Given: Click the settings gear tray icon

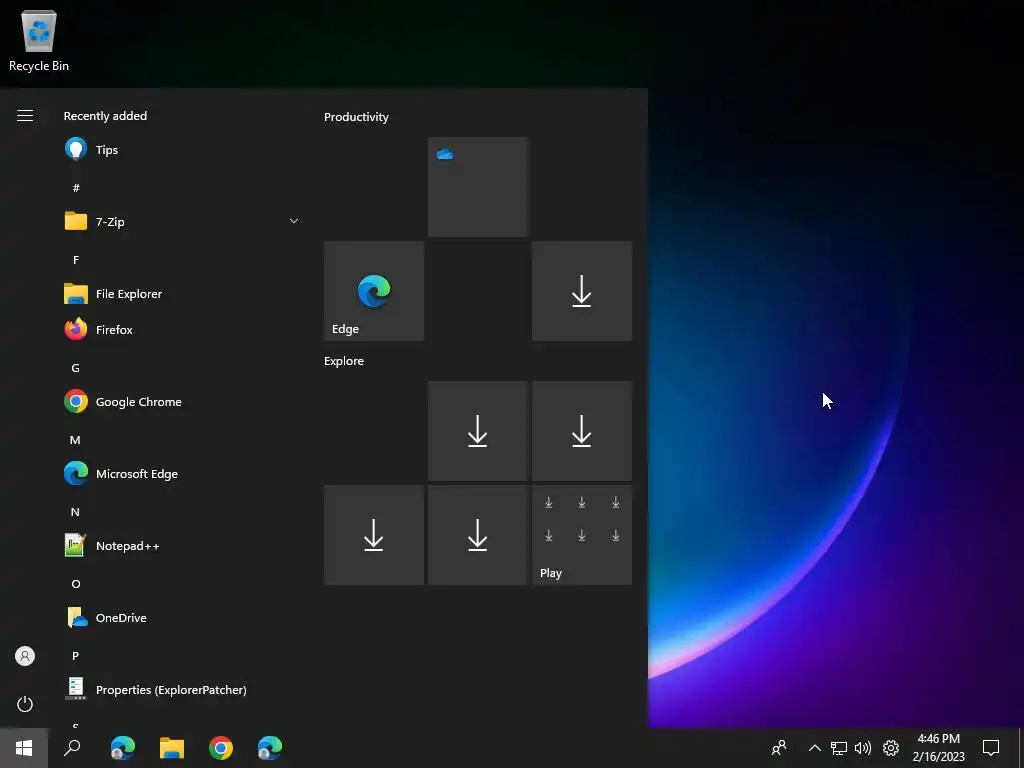Looking at the screenshot, I should pyautogui.click(x=891, y=748).
